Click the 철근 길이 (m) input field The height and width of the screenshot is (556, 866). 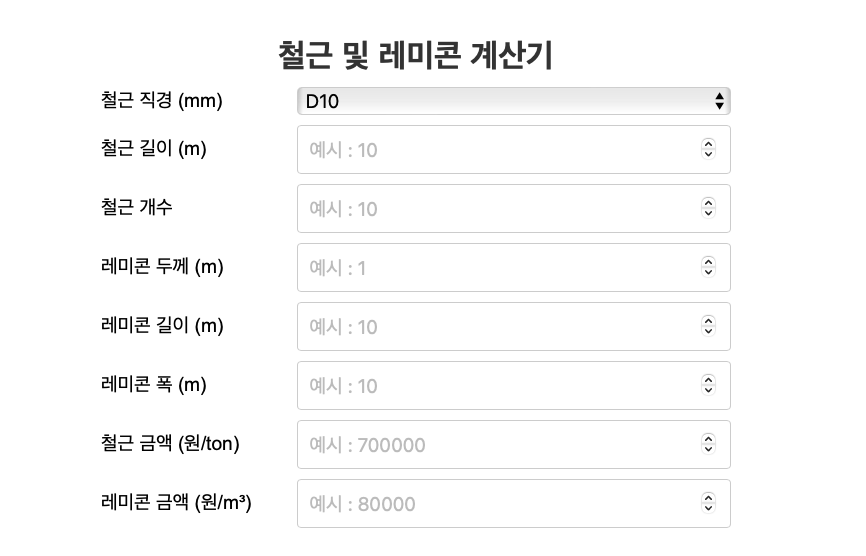(498, 150)
